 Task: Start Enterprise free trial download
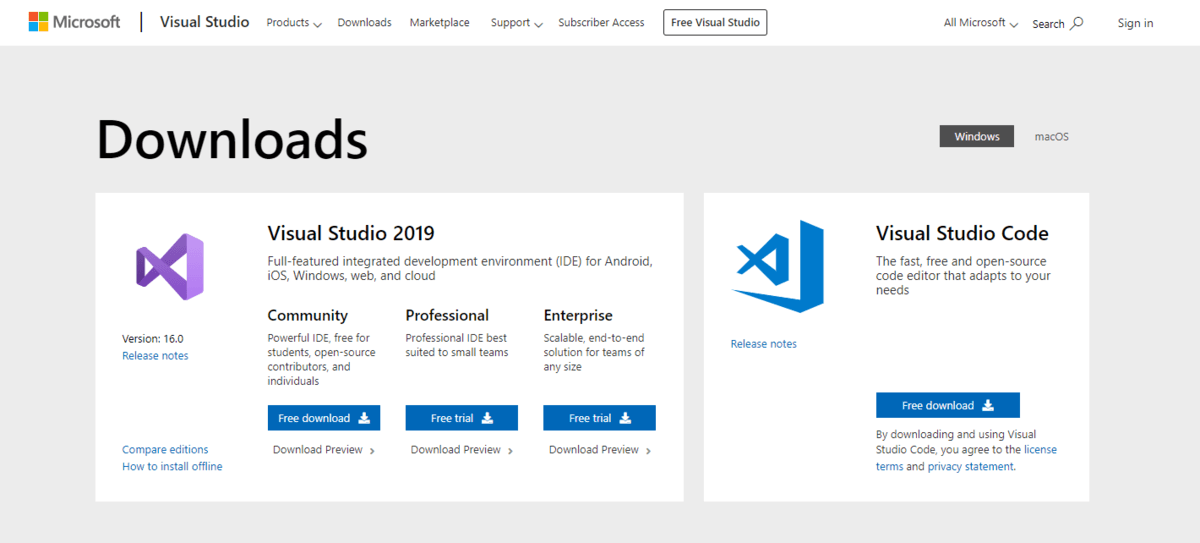pos(600,418)
